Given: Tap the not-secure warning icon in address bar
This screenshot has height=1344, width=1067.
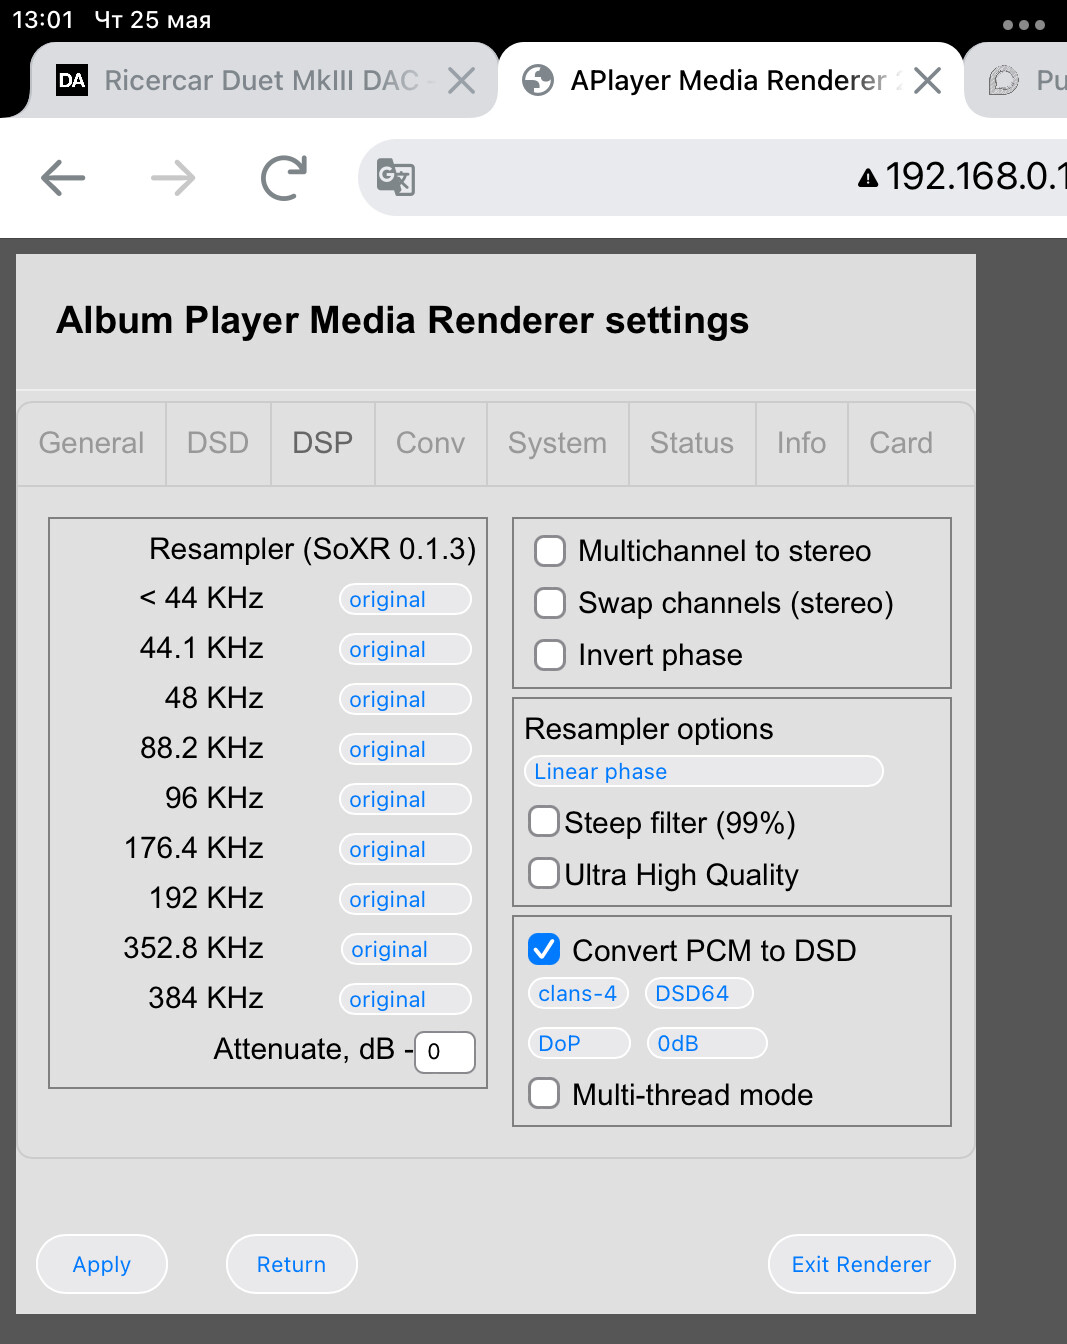Looking at the screenshot, I should point(868,178).
